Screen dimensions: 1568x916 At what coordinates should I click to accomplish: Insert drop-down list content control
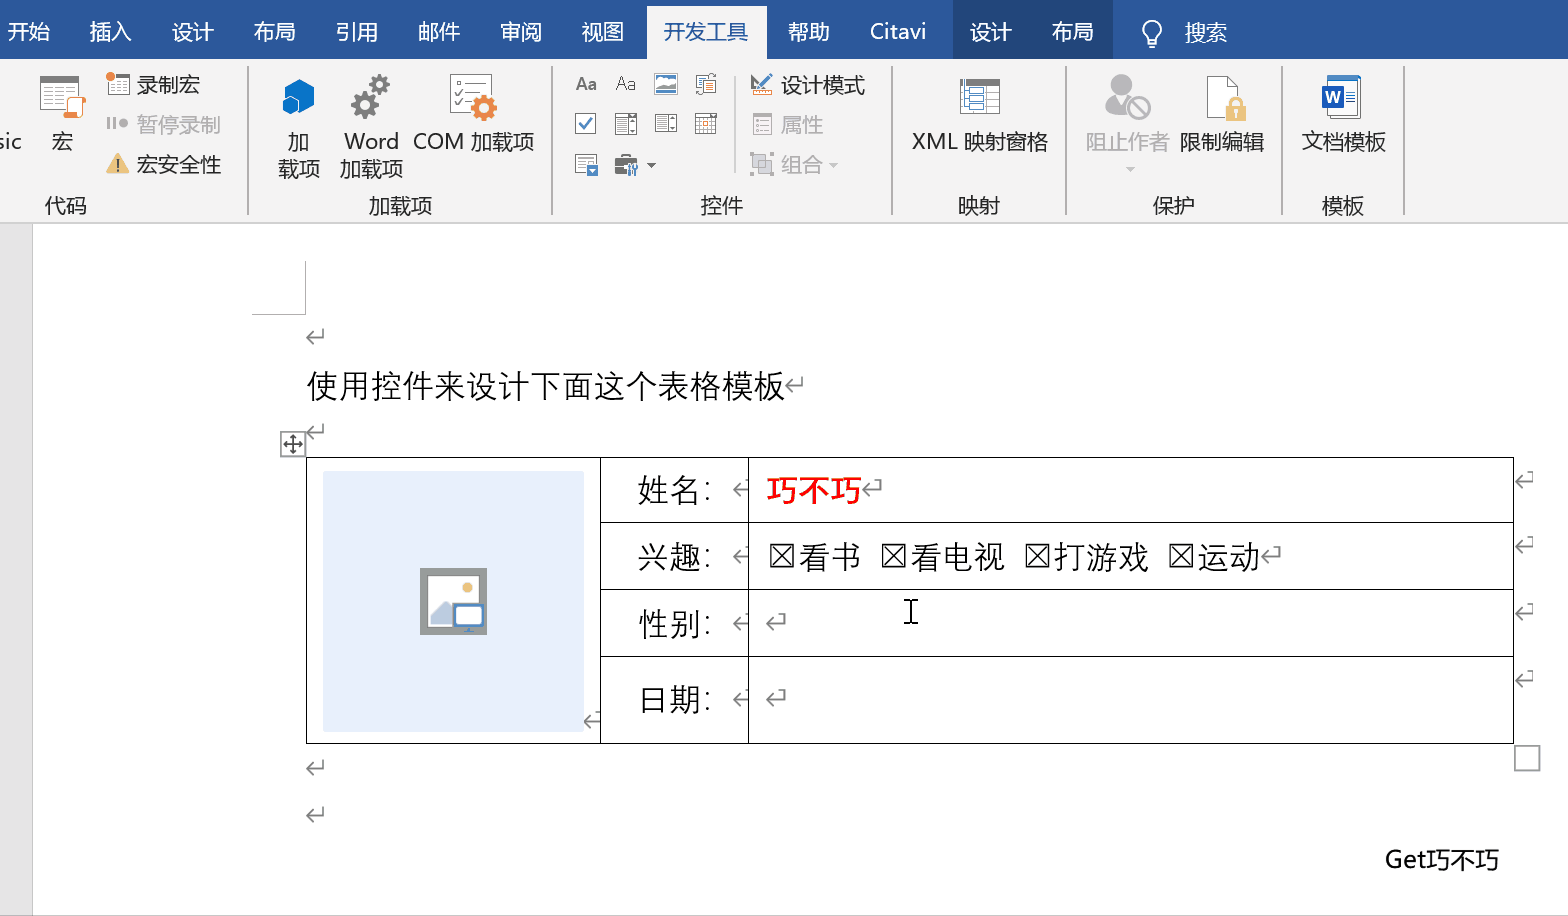click(666, 124)
